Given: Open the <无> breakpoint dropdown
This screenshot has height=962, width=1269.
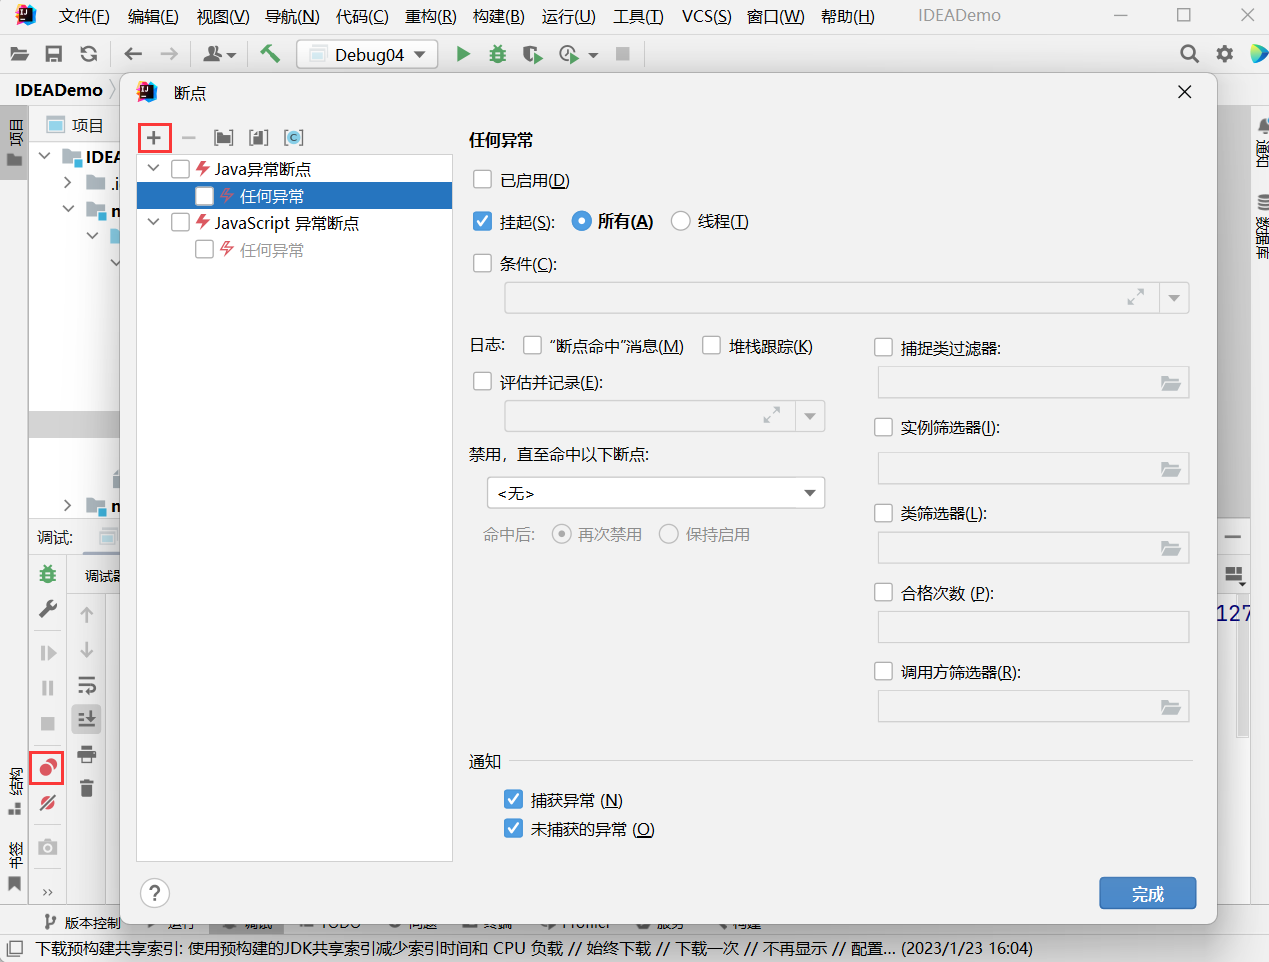Looking at the screenshot, I should tap(656, 493).
